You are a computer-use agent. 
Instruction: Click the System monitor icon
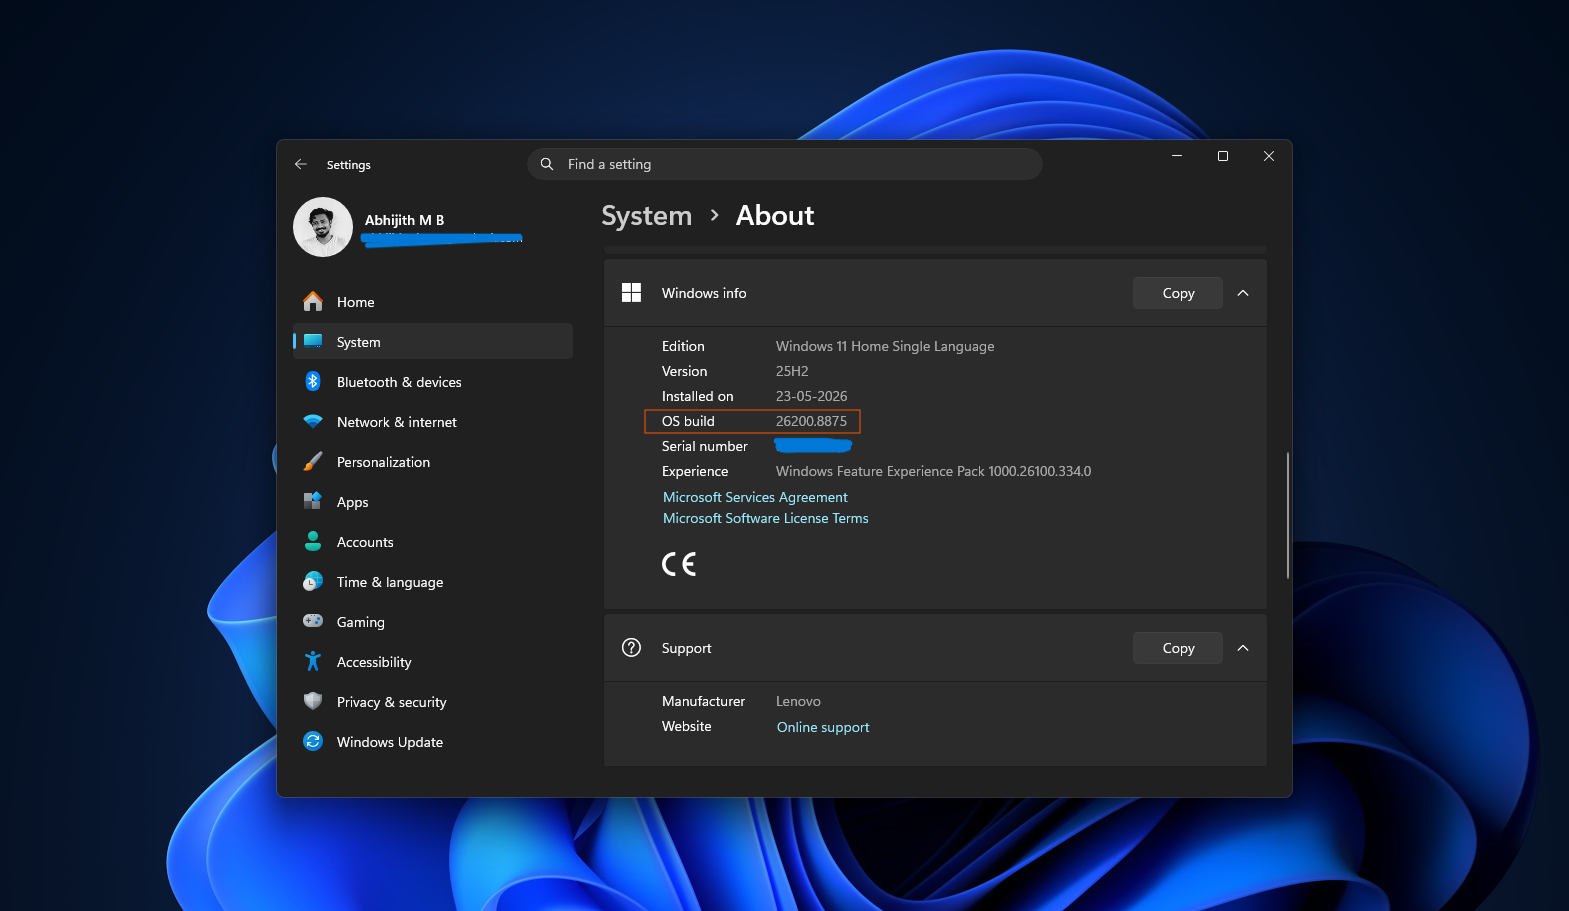[313, 341]
